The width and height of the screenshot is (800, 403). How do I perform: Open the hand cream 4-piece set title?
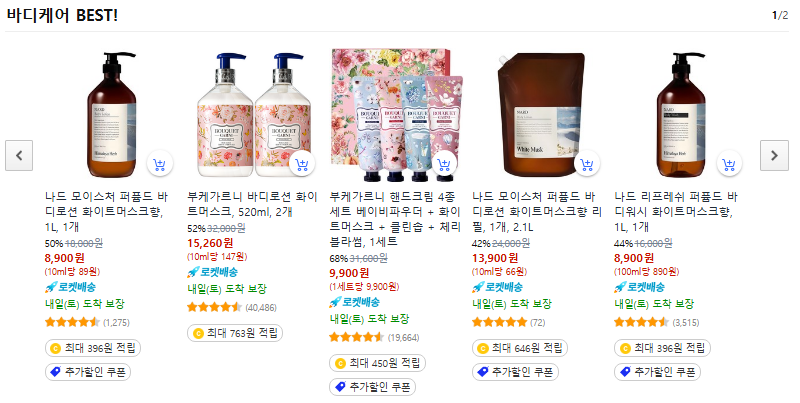coord(395,219)
